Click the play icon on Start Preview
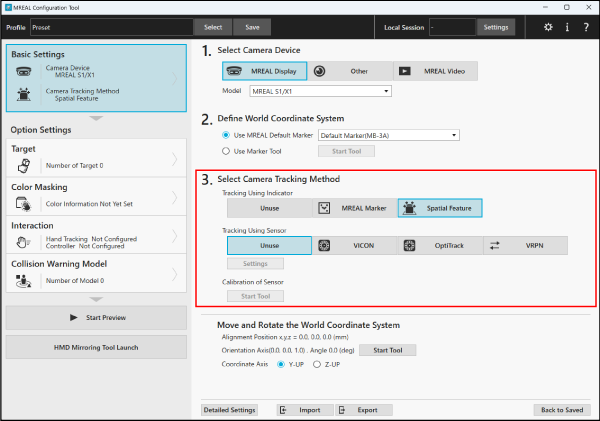This screenshot has width=600, height=421. (x=73, y=317)
